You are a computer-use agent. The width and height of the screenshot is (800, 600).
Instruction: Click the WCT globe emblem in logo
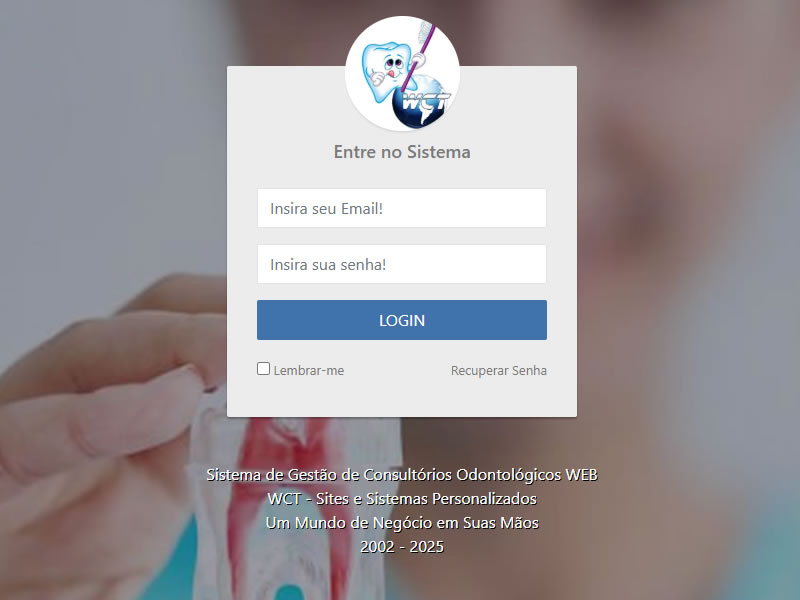click(x=421, y=102)
